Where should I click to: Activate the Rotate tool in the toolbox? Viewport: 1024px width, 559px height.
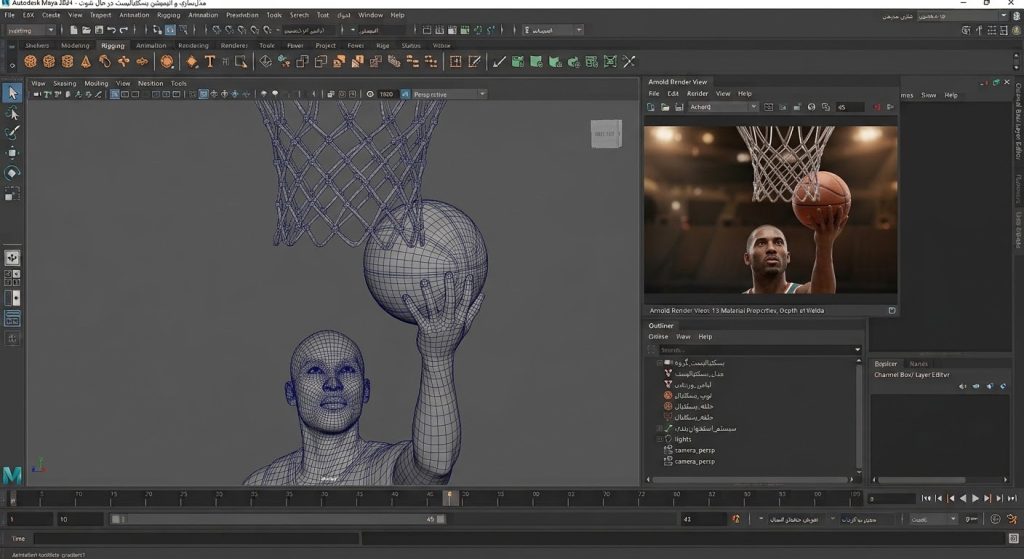(12, 173)
